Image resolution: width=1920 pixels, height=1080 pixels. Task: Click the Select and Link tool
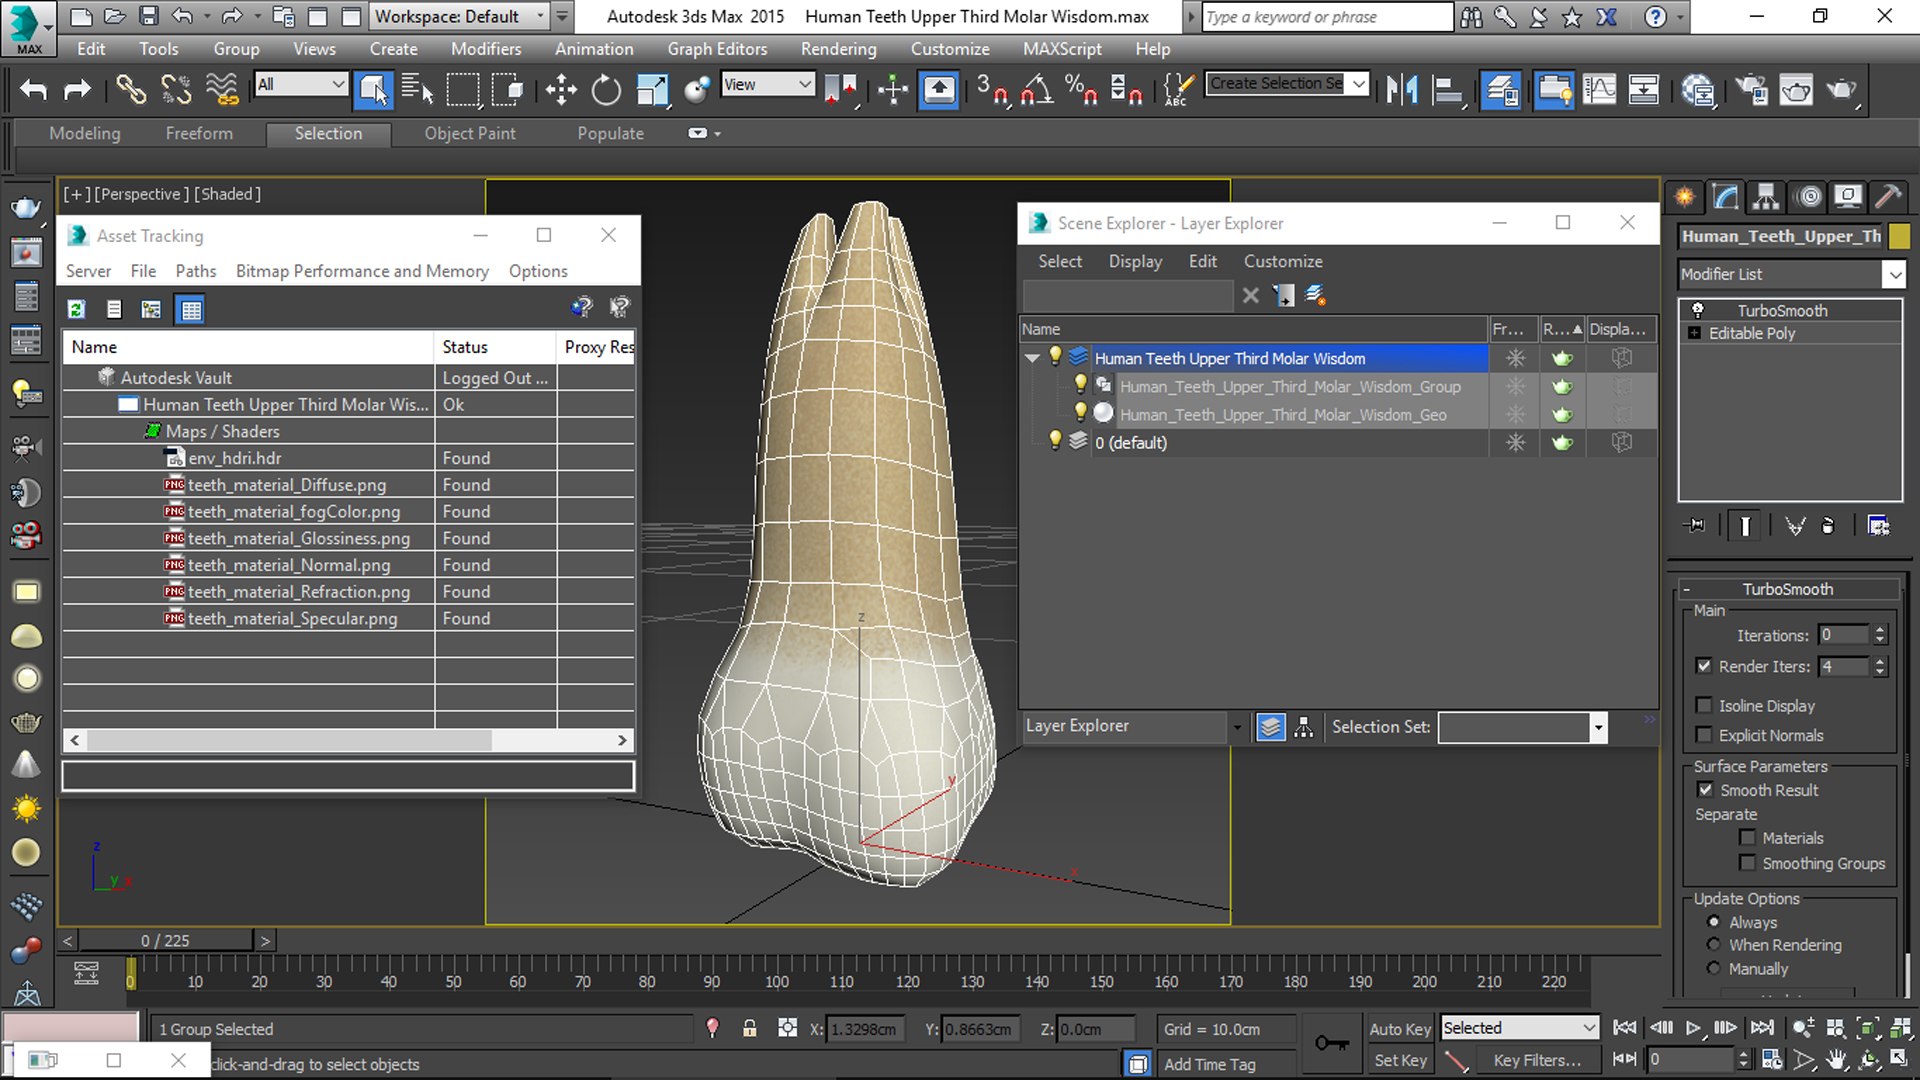coord(130,90)
